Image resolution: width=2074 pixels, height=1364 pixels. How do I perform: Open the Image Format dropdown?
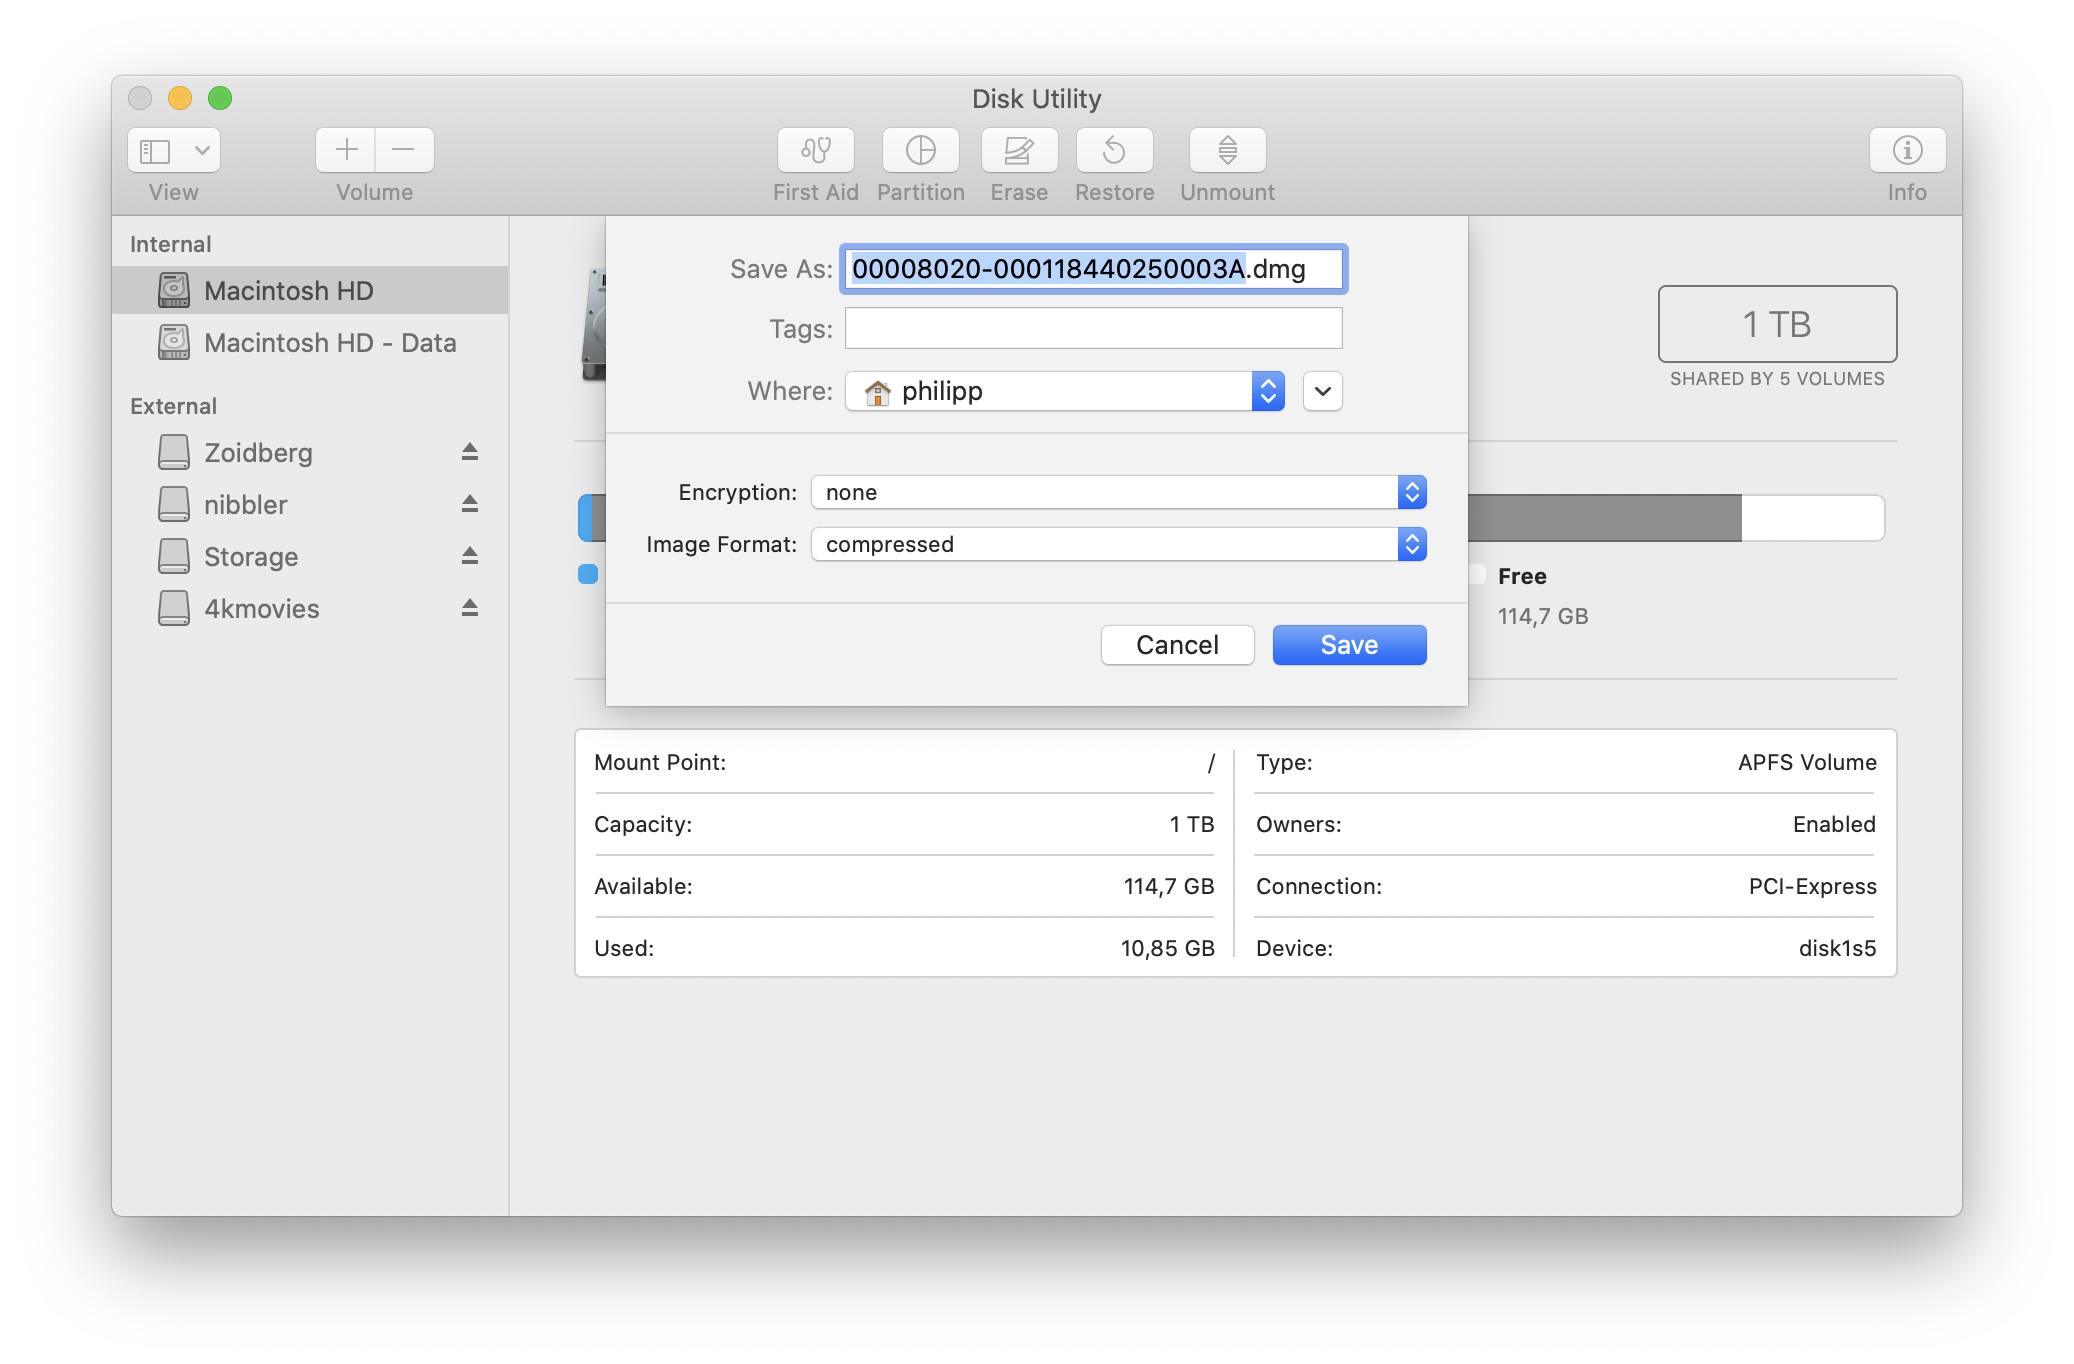click(x=1118, y=544)
